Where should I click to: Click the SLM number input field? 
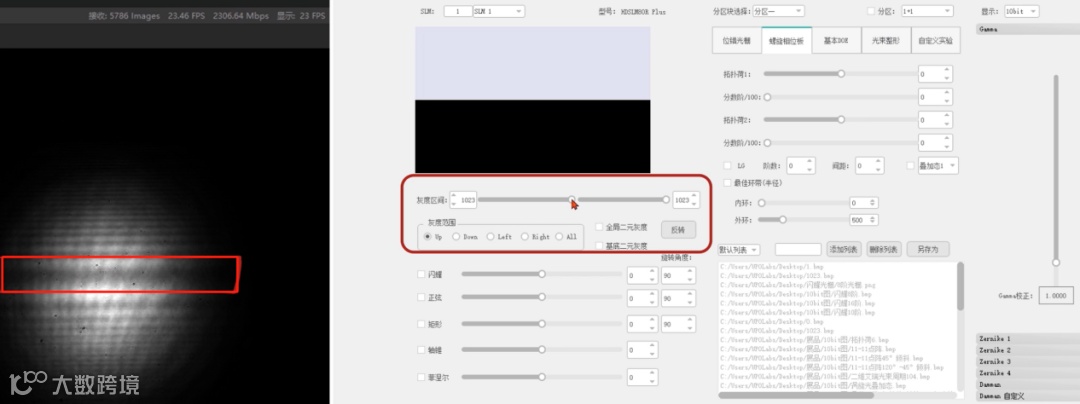(458, 12)
